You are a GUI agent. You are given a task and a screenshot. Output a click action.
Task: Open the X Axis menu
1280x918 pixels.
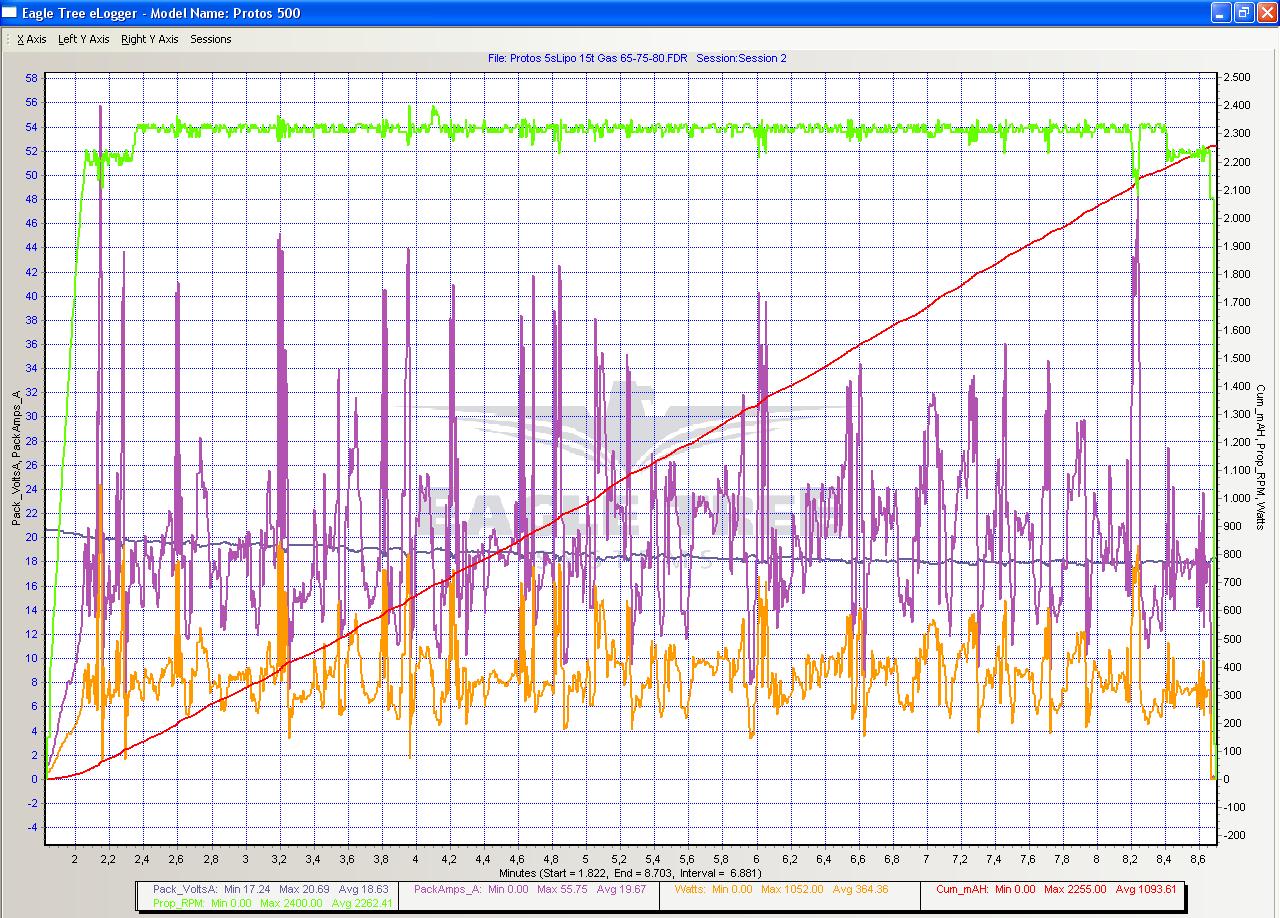point(31,39)
